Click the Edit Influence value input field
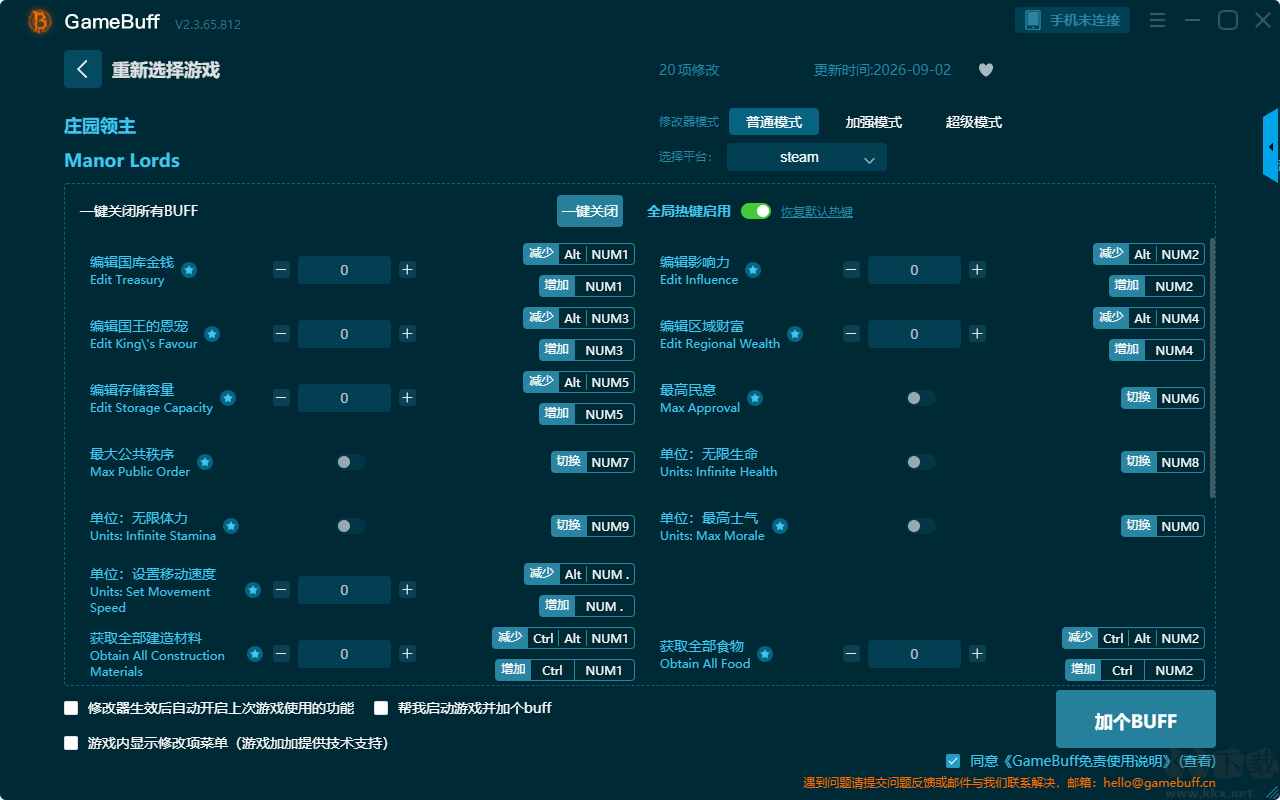 pos(914,270)
